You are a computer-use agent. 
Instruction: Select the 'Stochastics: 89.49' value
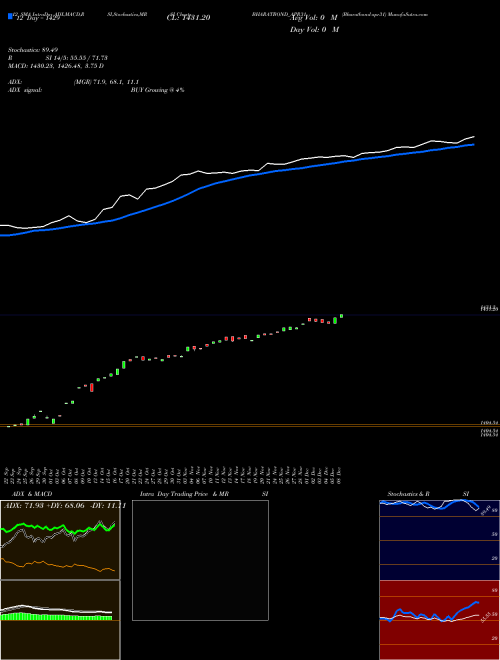click(33, 50)
